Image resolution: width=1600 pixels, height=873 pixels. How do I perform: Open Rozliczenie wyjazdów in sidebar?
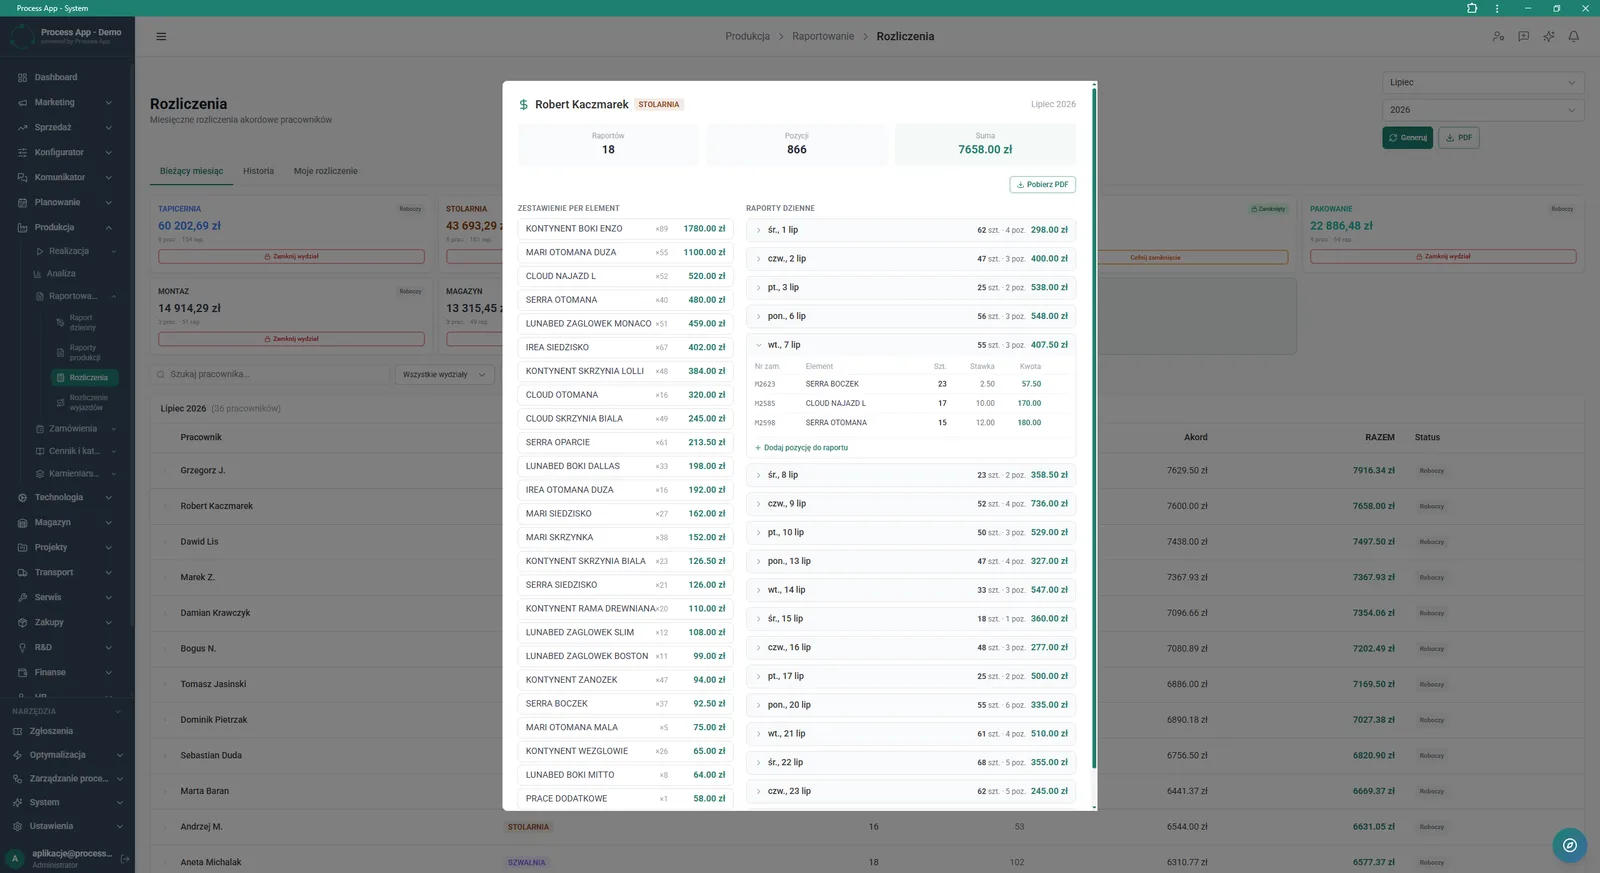86,402
